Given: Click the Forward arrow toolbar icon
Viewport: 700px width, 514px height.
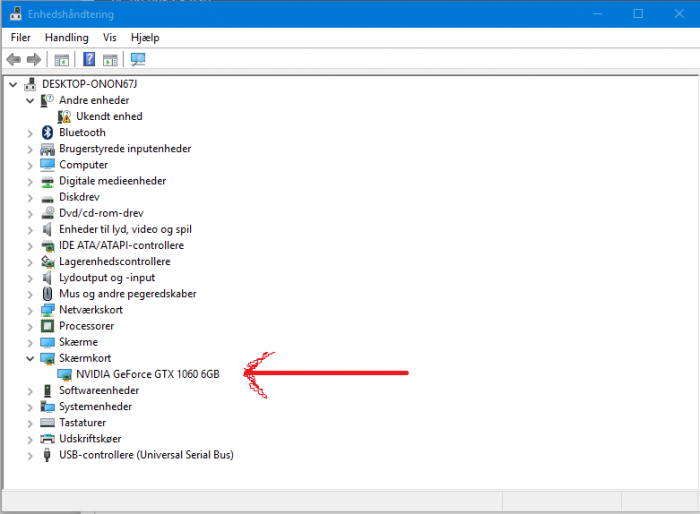Looking at the screenshot, I should pyautogui.click(x=34, y=59).
